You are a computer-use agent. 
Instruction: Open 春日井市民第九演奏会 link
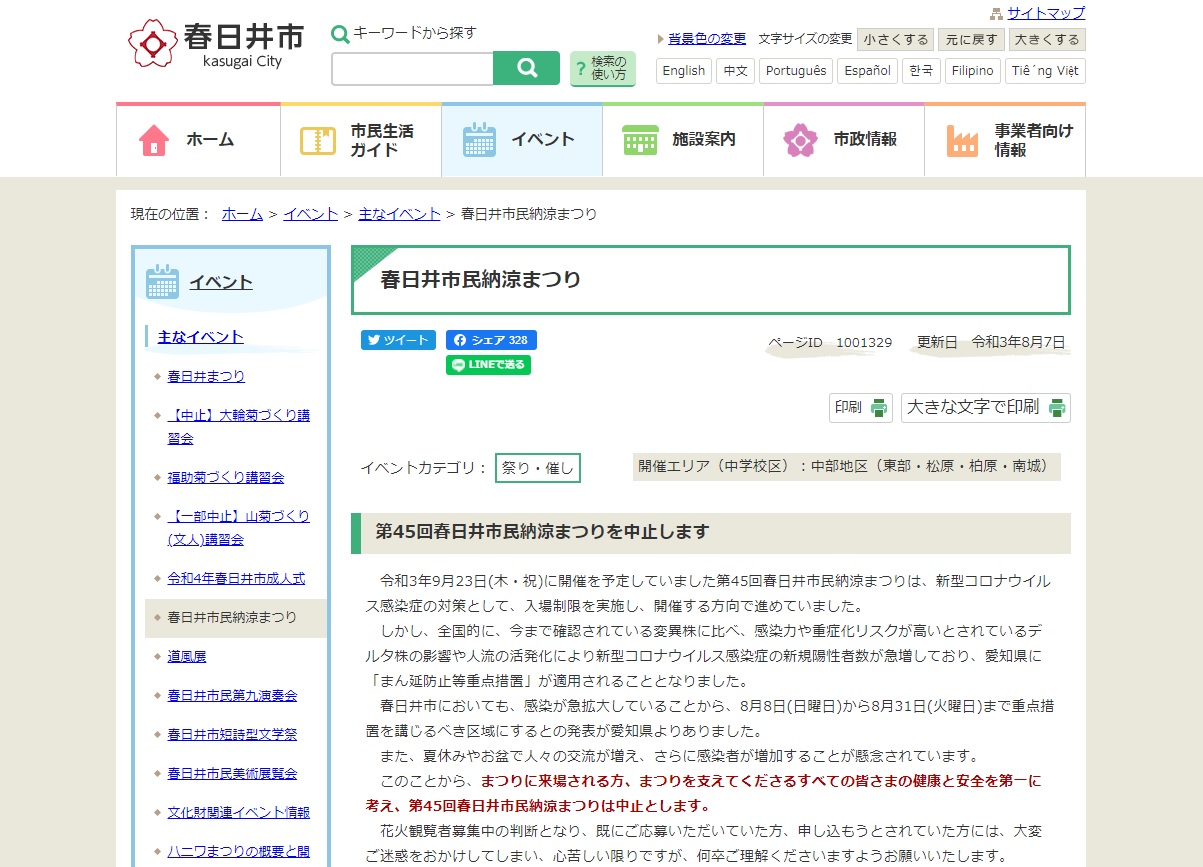(x=232, y=695)
